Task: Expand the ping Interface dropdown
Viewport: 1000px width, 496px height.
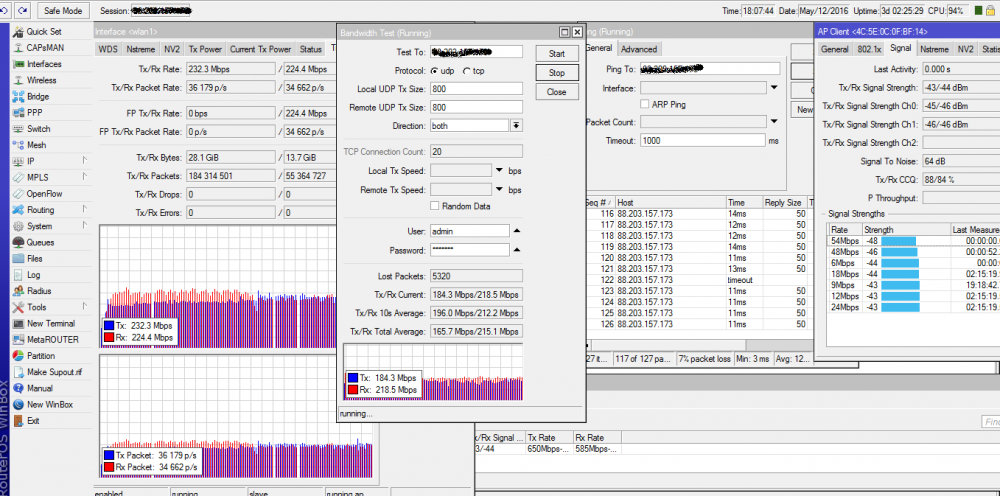Action: point(773,88)
